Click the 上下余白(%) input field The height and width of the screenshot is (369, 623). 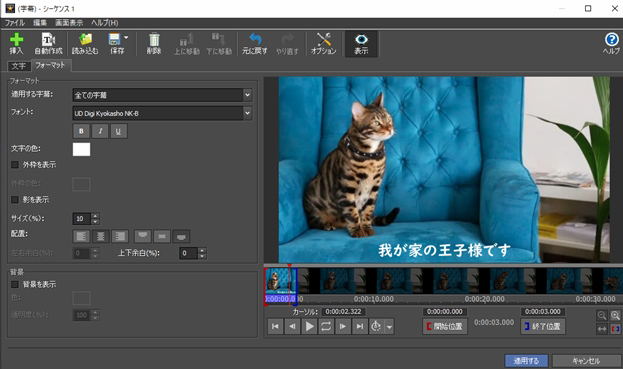click(188, 253)
